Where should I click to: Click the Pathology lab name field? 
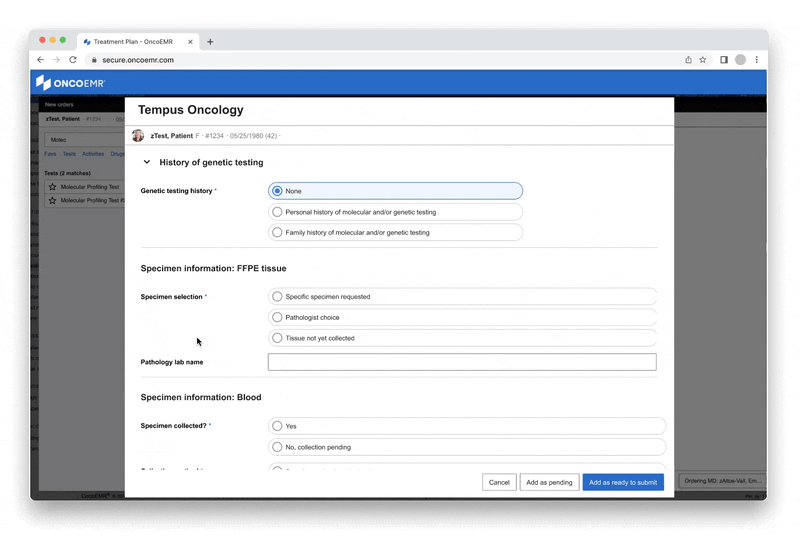coord(462,362)
